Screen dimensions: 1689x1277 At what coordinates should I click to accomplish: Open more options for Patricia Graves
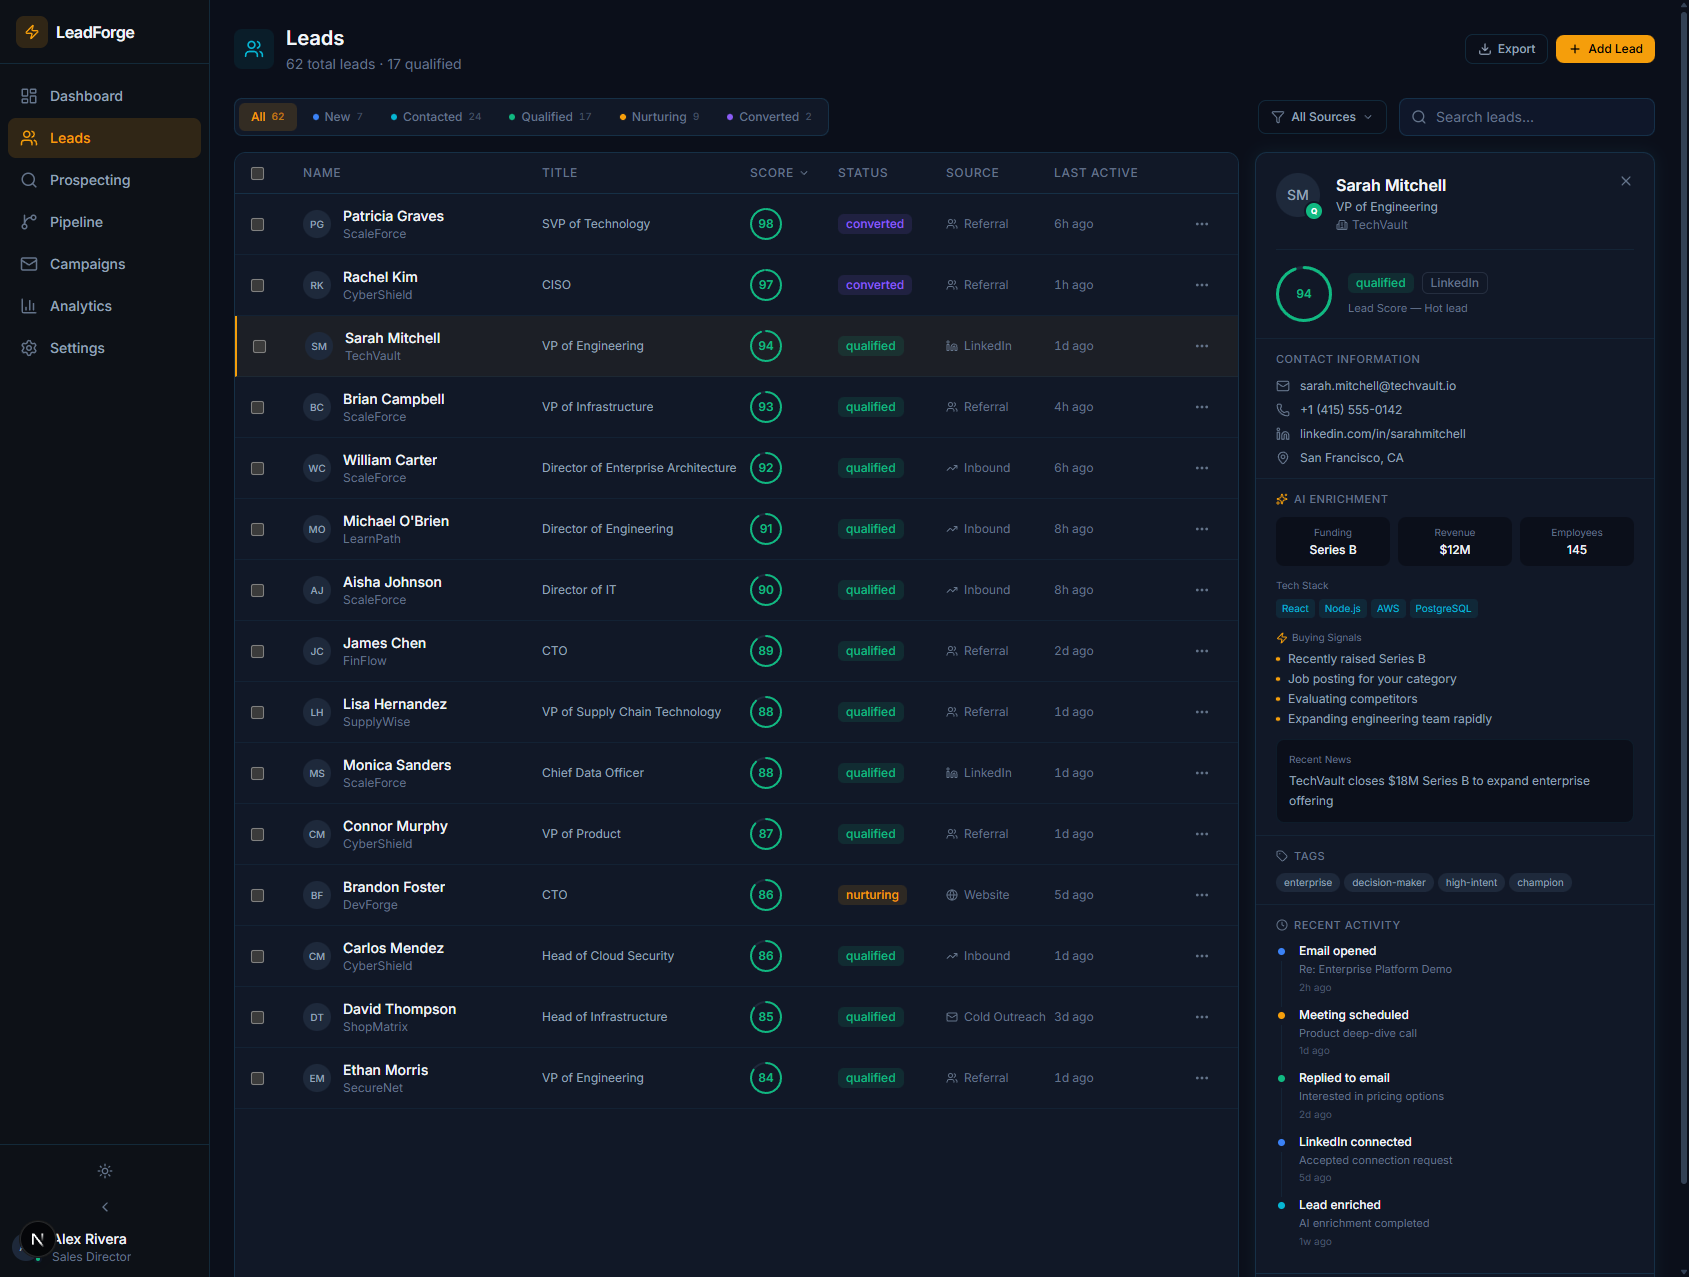tap(1201, 224)
